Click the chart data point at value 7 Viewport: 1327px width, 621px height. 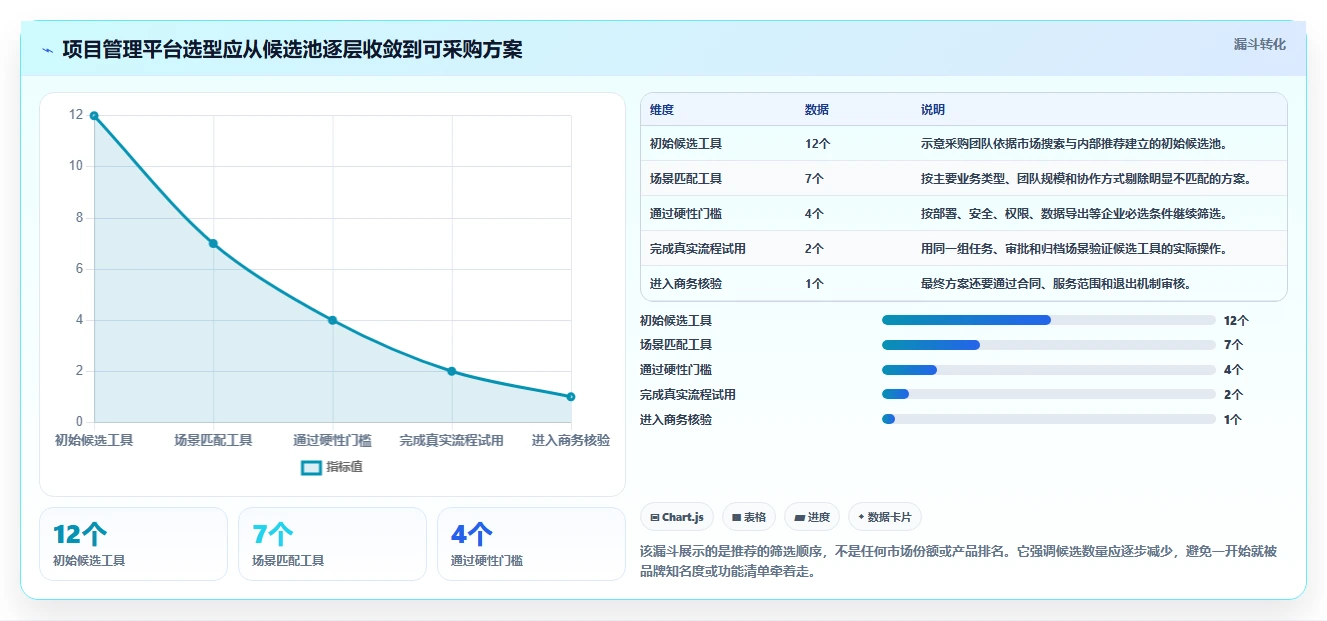point(213,244)
